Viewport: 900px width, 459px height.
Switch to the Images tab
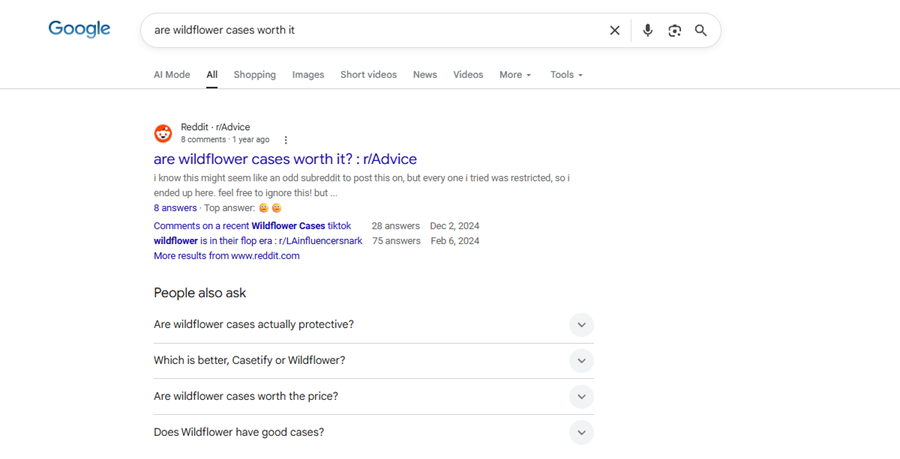tap(308, 75)
